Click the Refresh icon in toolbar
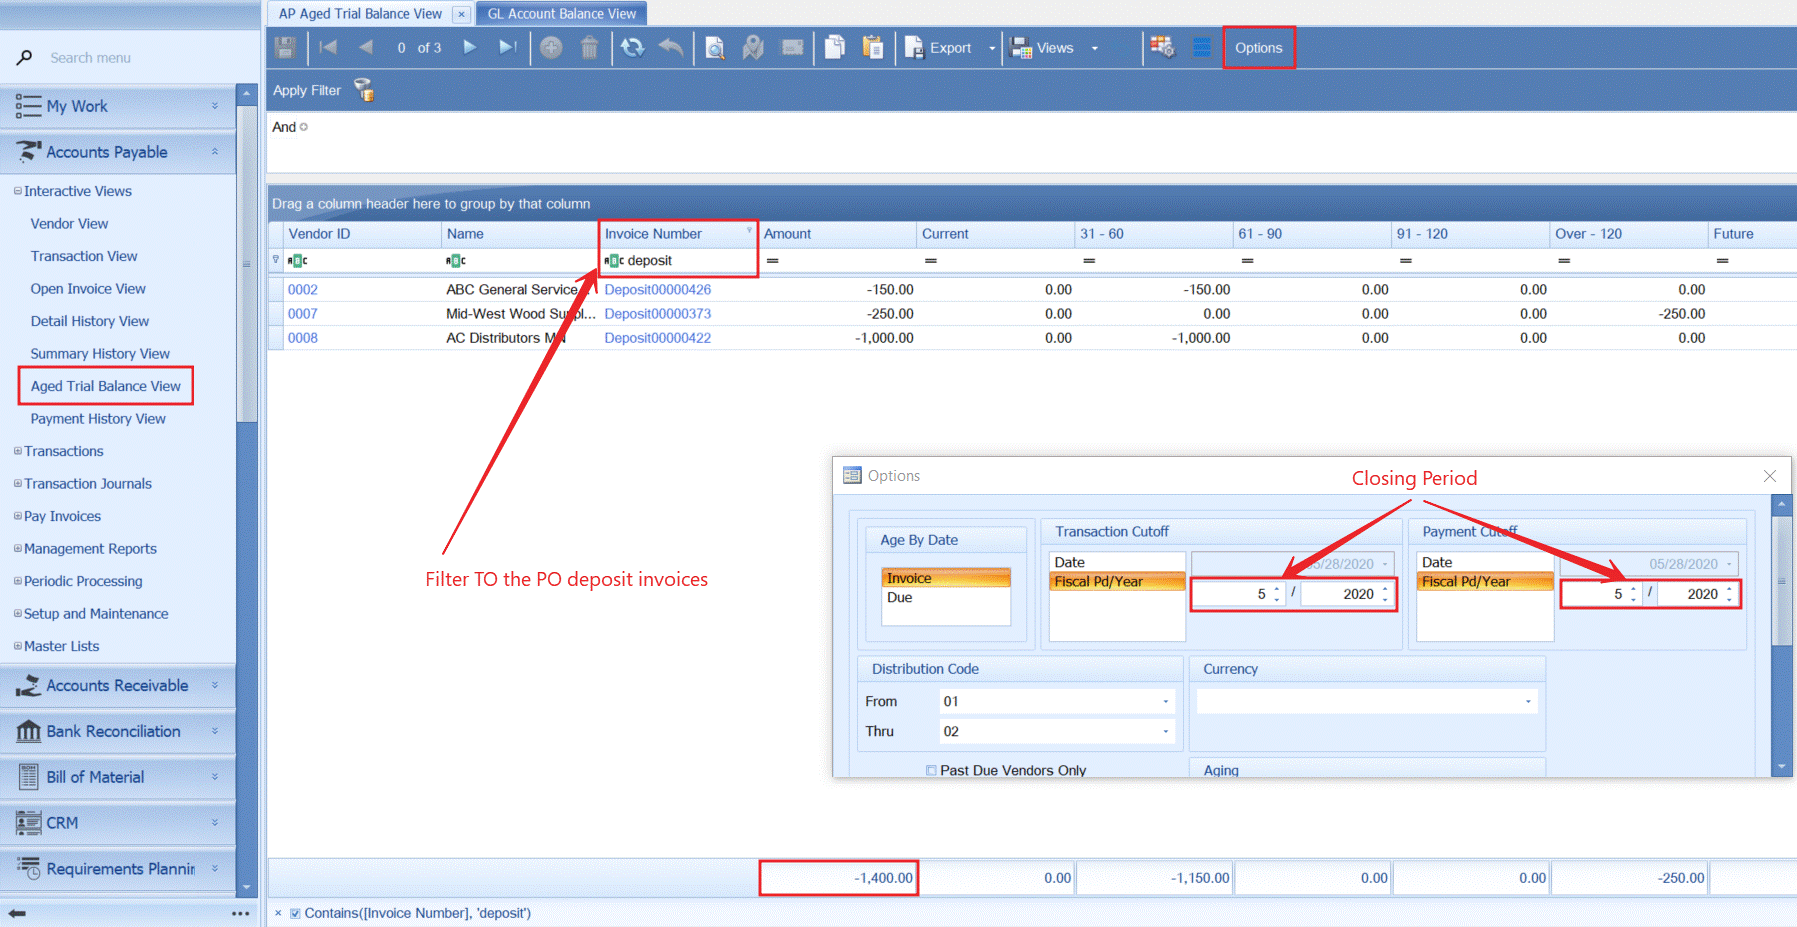Screen dimensions: 1797x927 point(632,48)
